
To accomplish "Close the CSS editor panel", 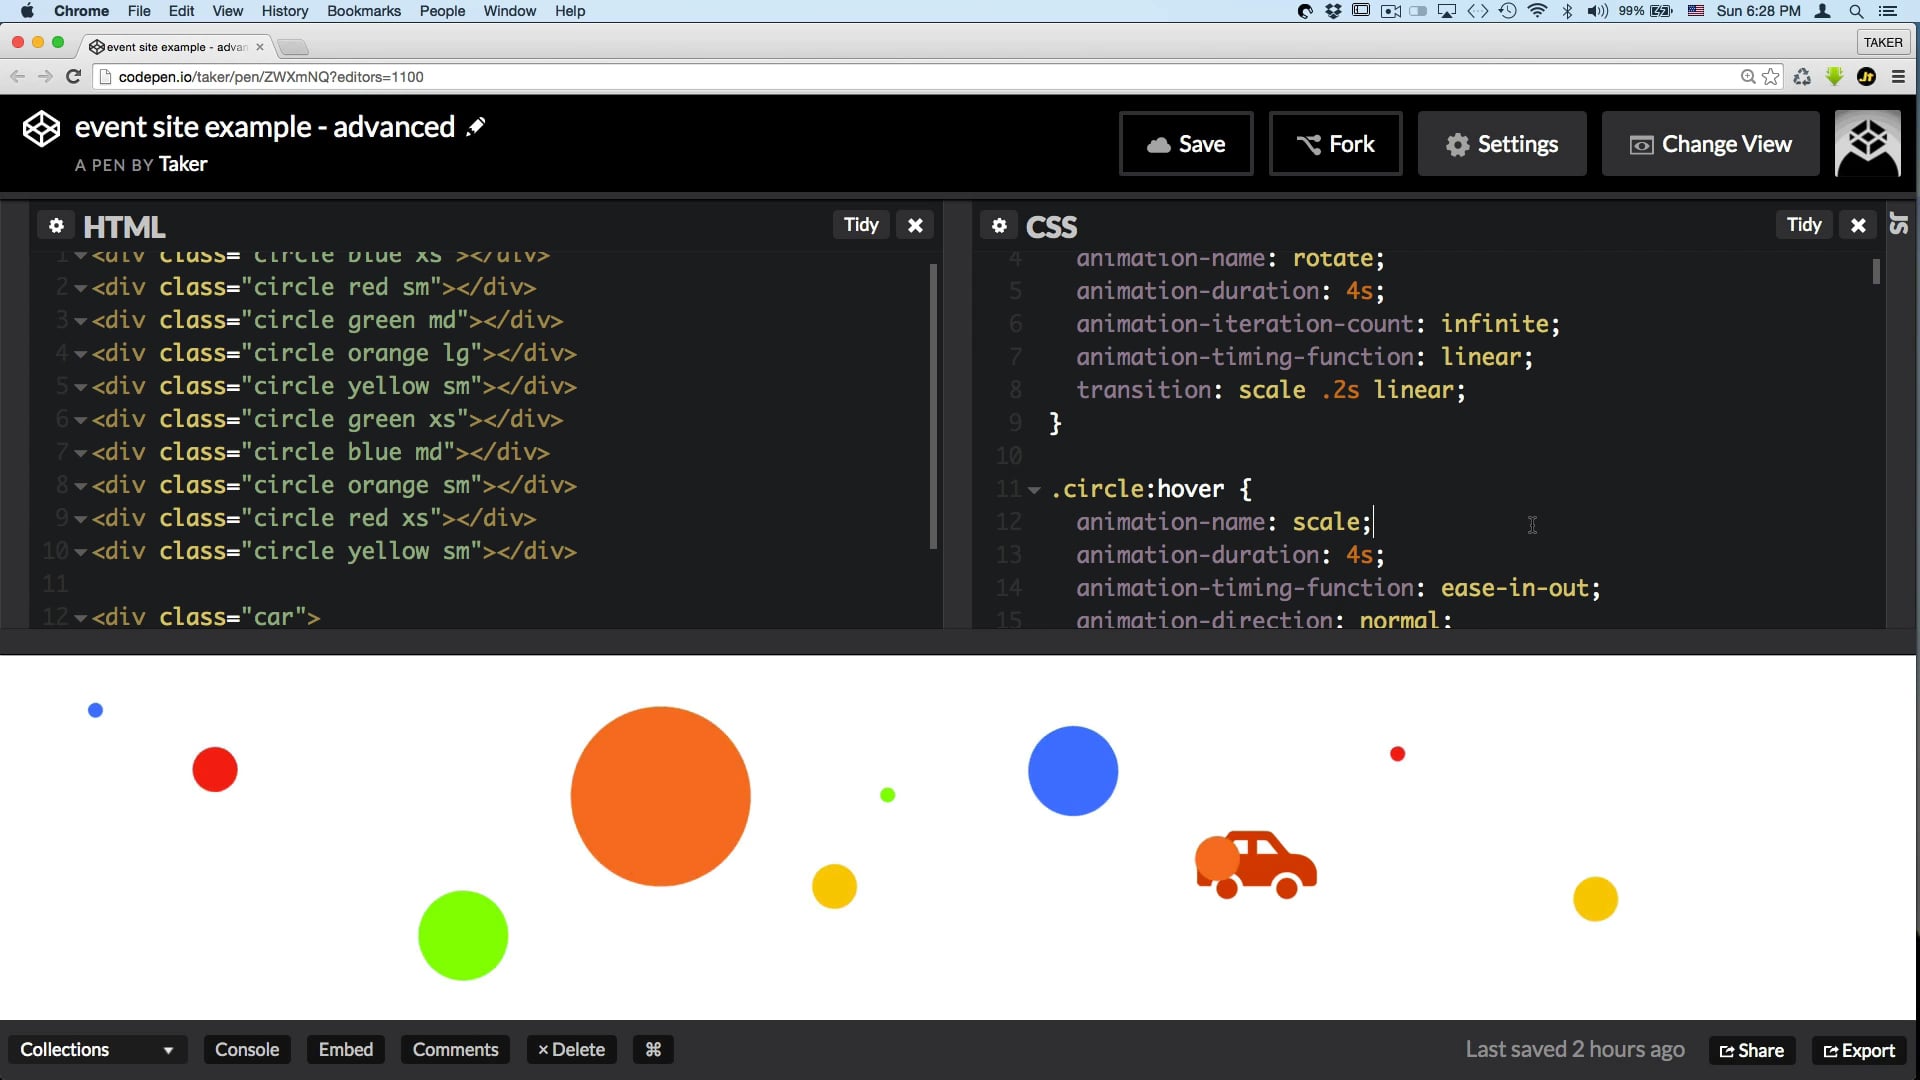I will pyautogui.click(x=1857, y=226).
